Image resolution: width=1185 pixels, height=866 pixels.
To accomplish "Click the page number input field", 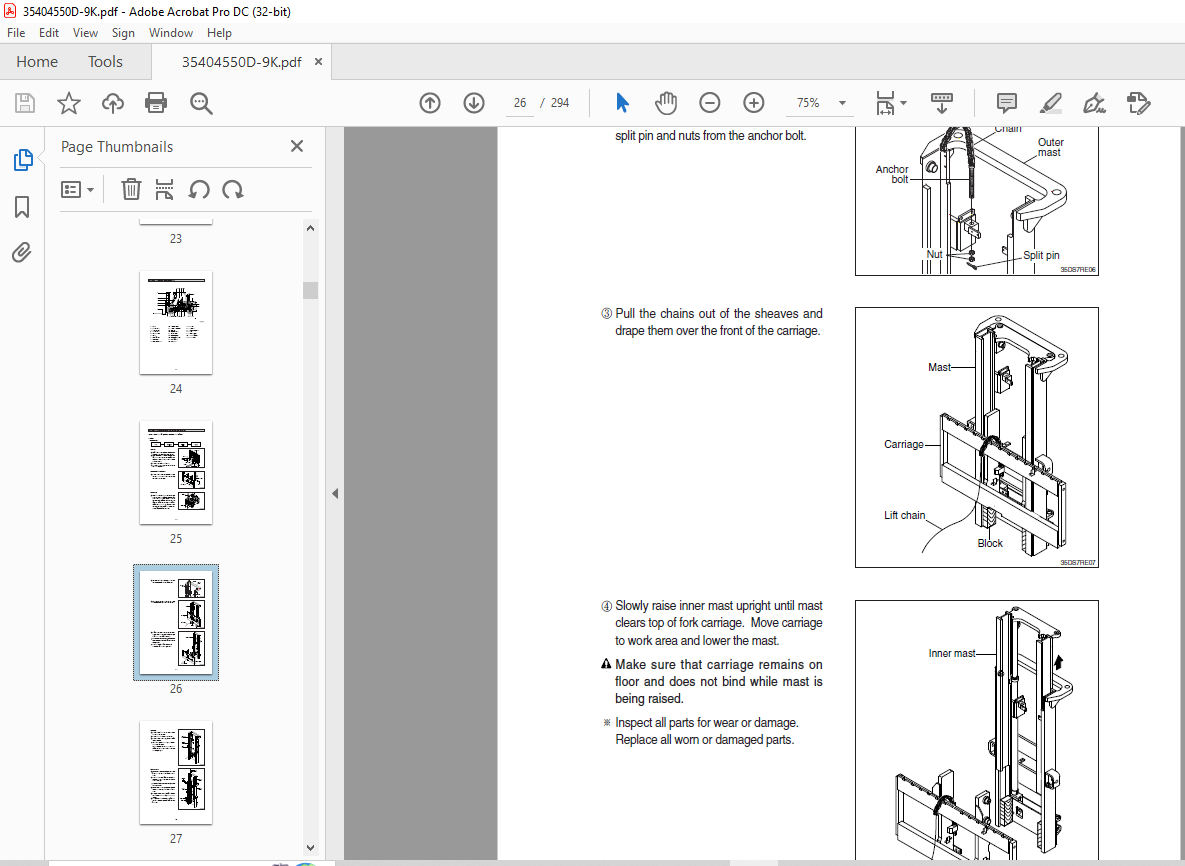I will 520,103.
